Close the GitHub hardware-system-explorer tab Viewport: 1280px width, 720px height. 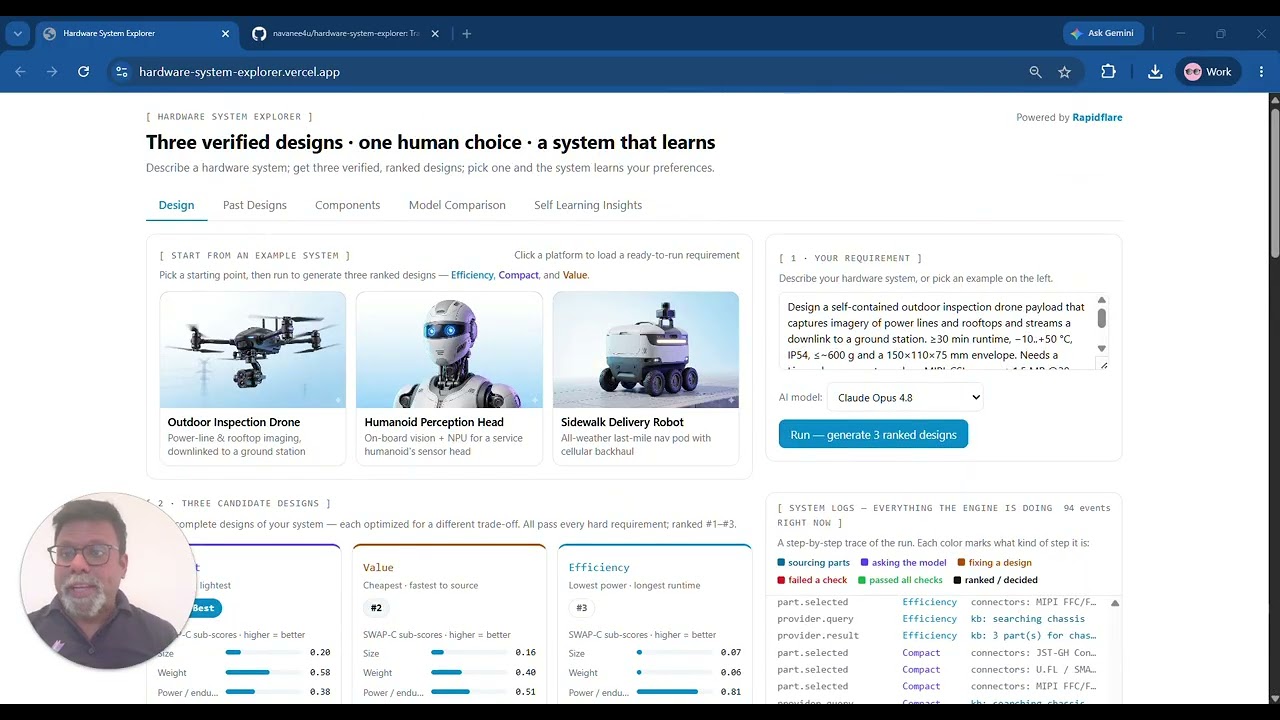tap(435, 33)
